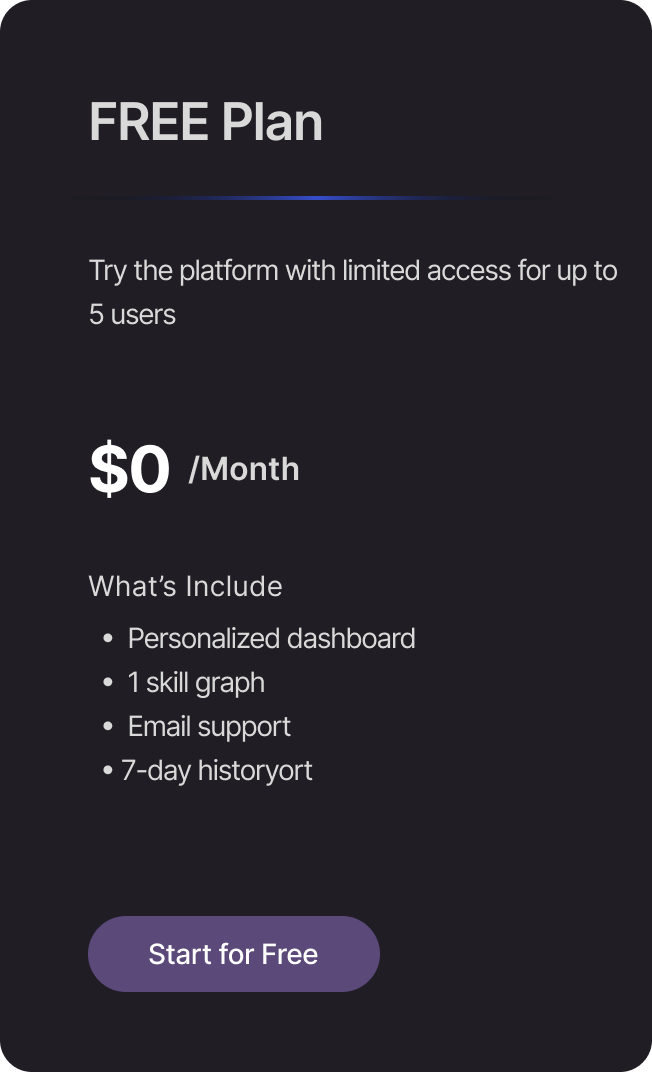Click the word Plan in the heading
Viewport: 652px width, 1072px height.
point(272,122)
